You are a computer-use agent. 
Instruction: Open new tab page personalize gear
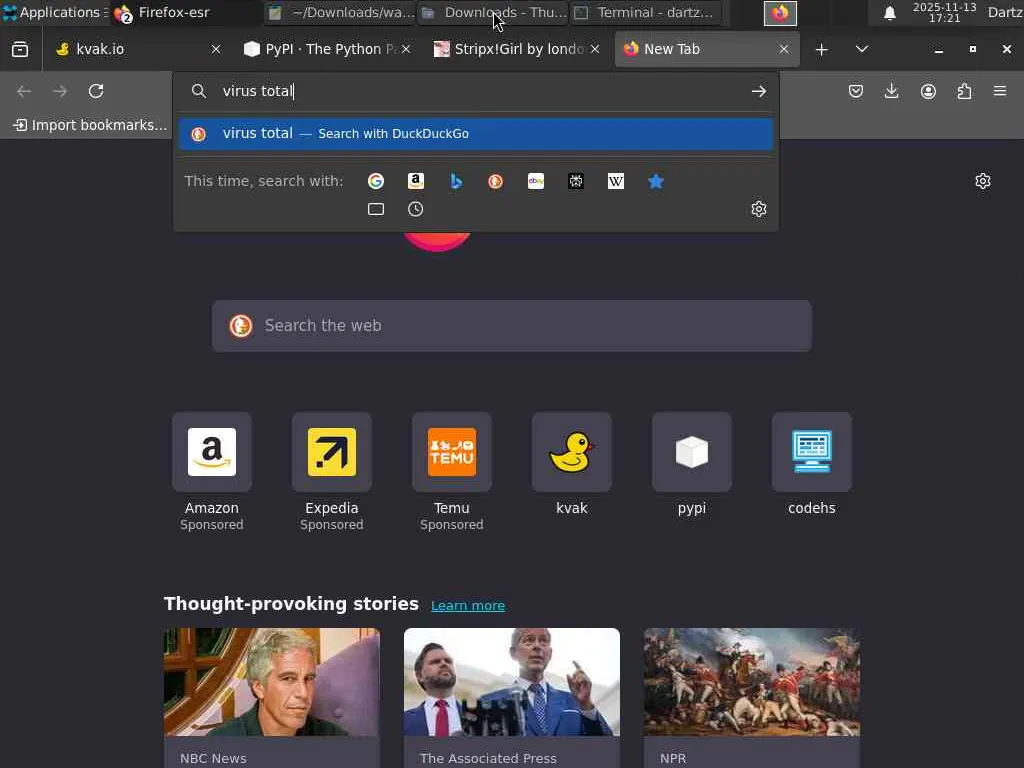(983, 181)
